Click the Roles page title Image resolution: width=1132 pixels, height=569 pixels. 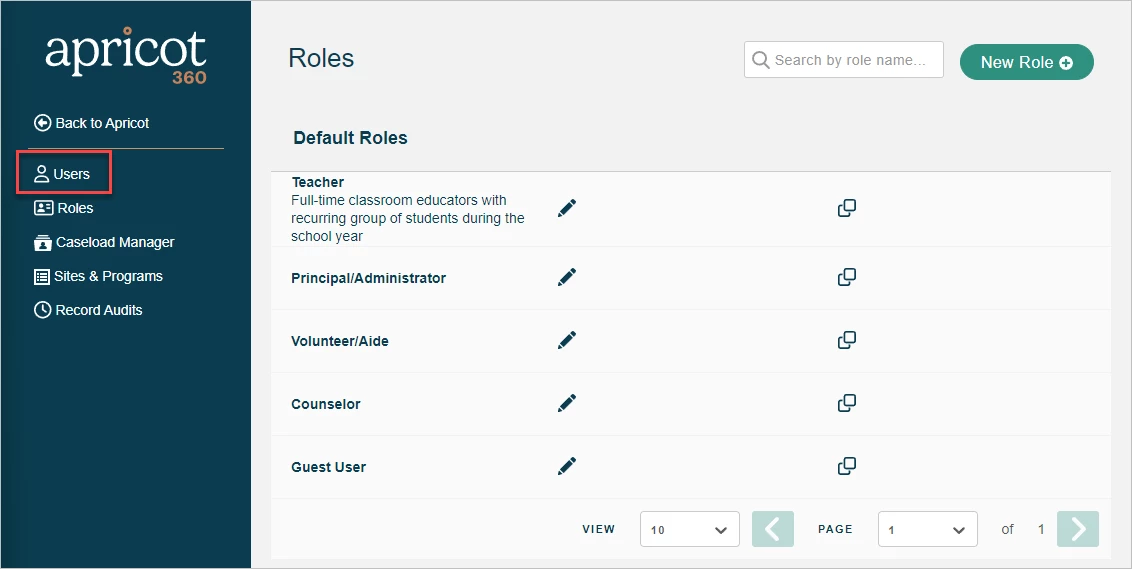click(x=321, y=58)
